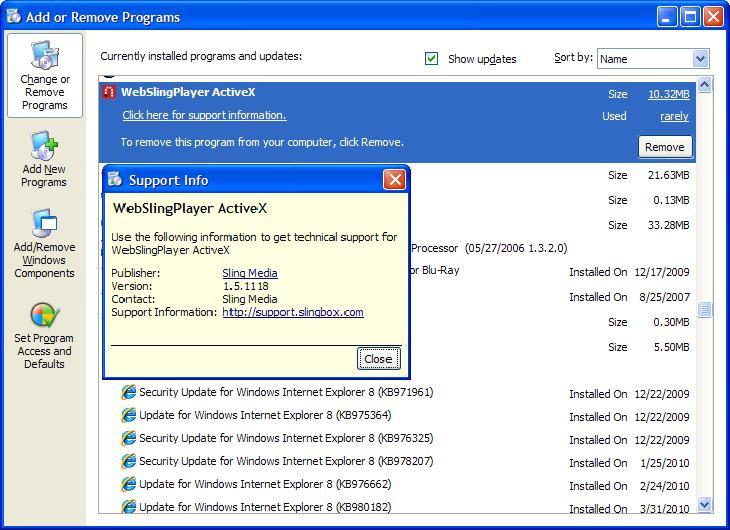Select Security Update for Internet Explorer 8 (KB978207)

(x=286, y=461)
